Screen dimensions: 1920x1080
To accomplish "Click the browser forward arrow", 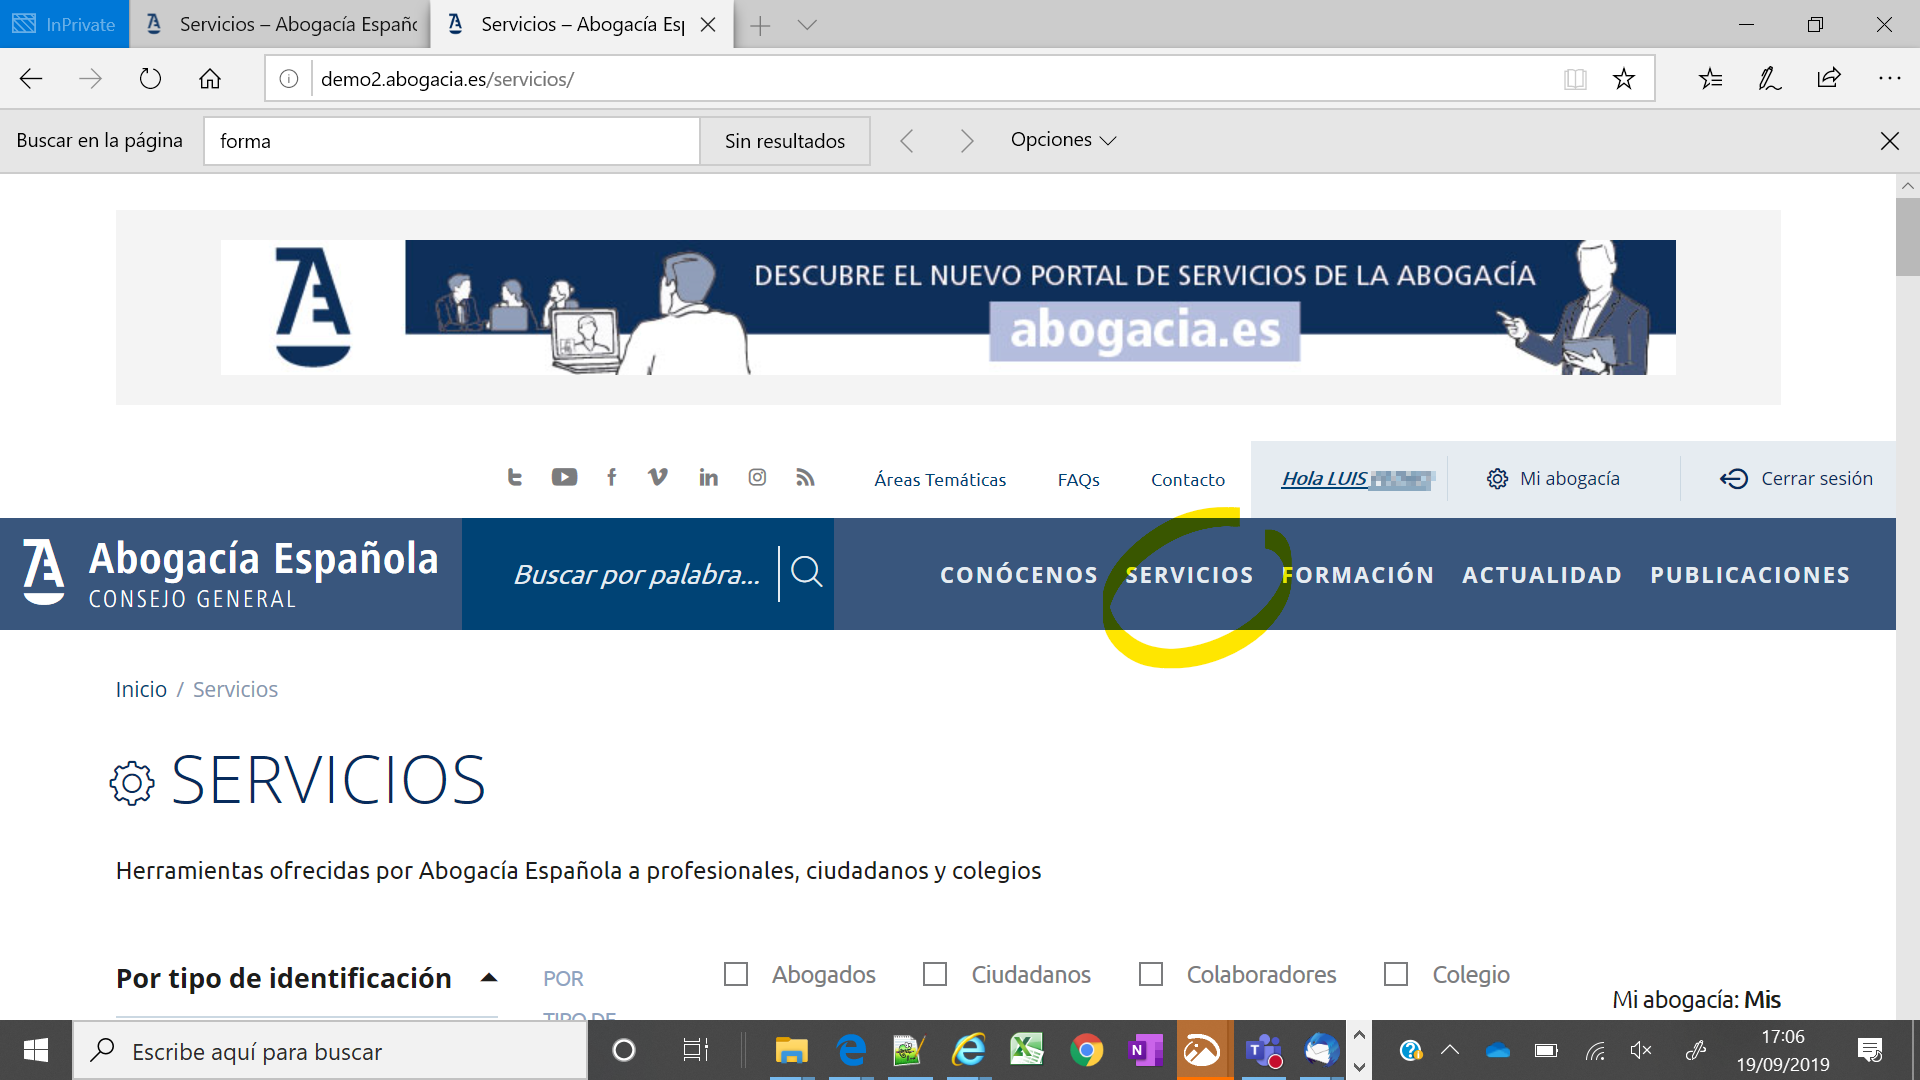I will coord(90,79).
